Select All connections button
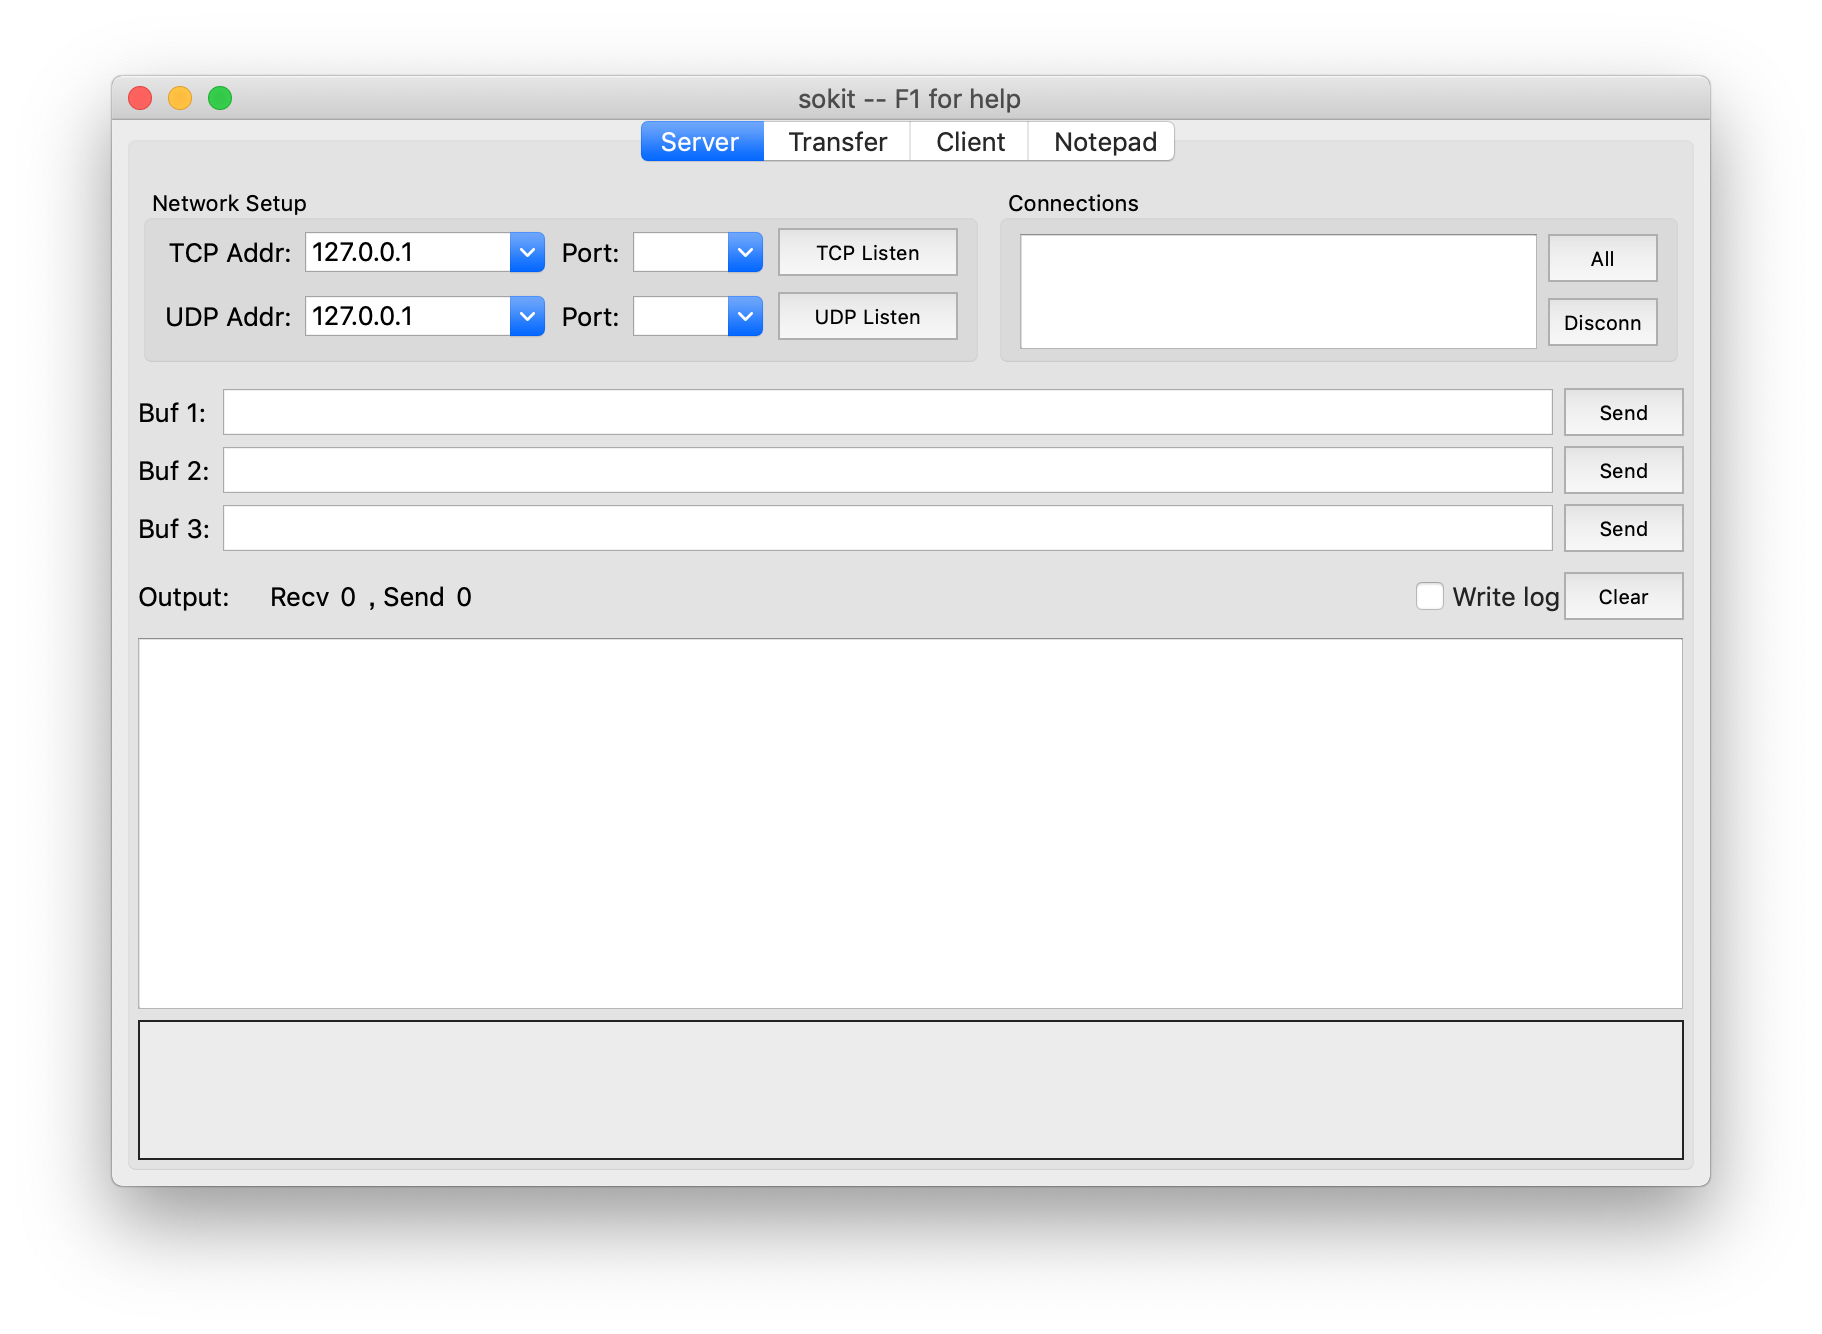The height and width of the screenshot is (1334, 1822). click(1602, 259)
